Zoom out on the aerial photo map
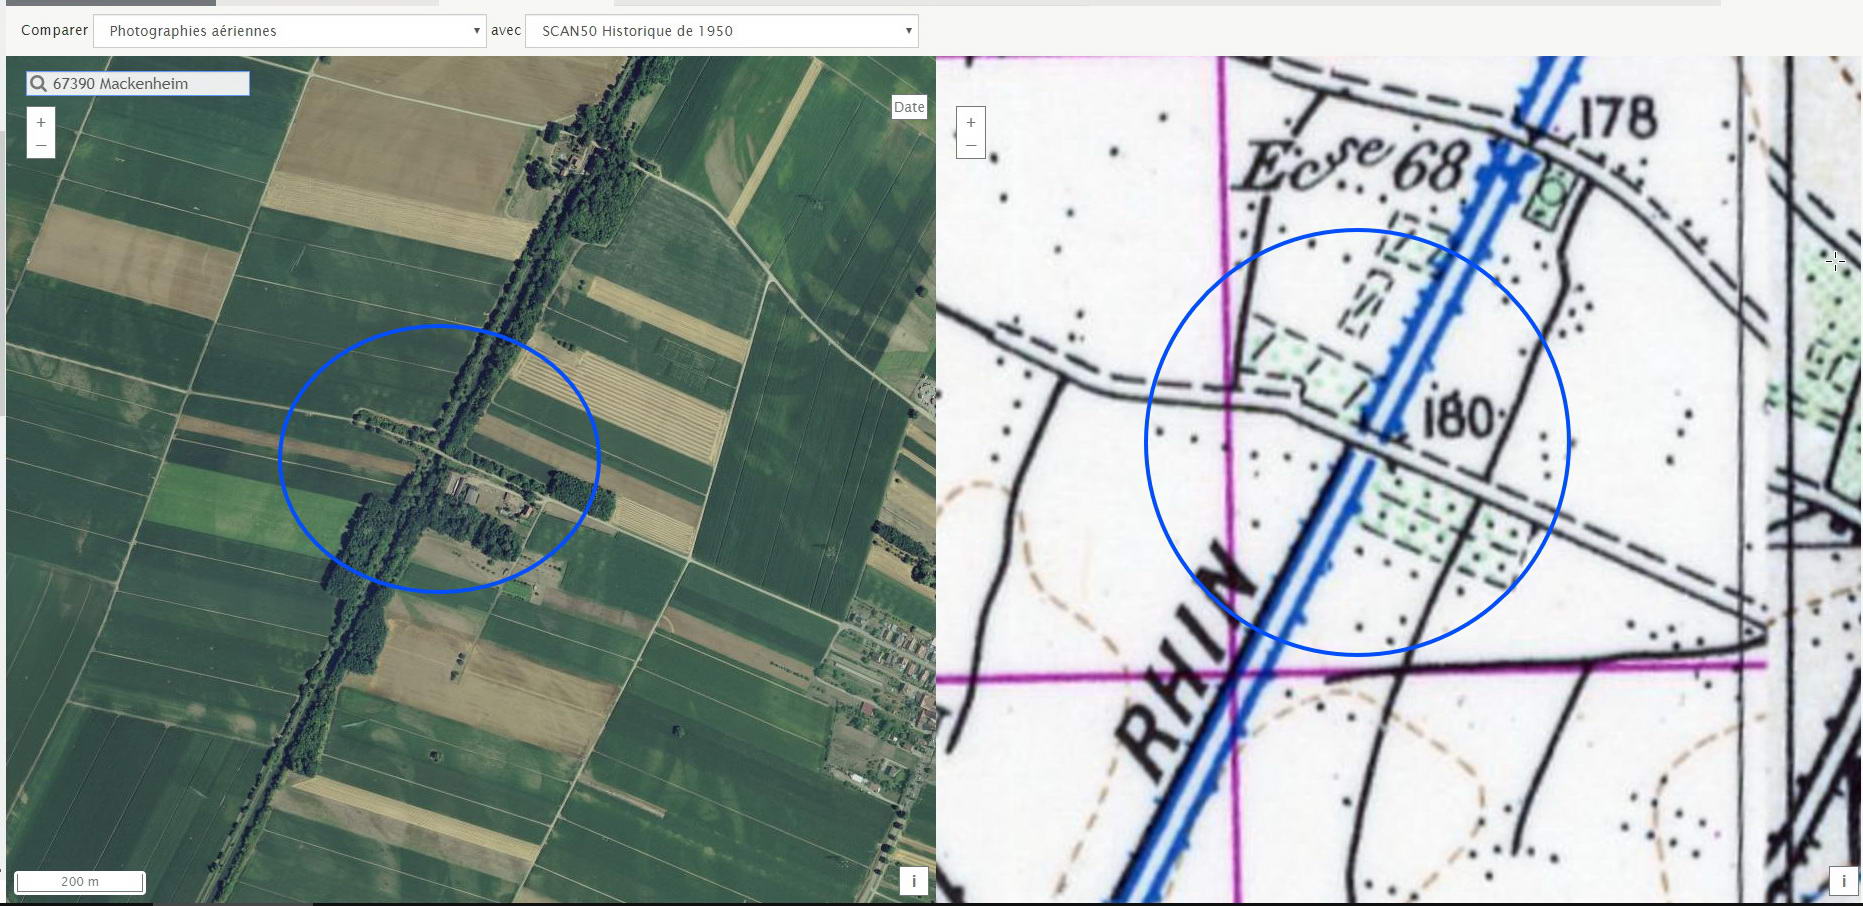This screenshot has height=906, width=1863. coord(41,146)
